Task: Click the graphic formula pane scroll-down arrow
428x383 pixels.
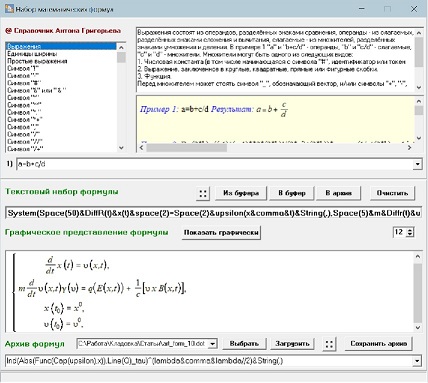Action: coord(418,327)
